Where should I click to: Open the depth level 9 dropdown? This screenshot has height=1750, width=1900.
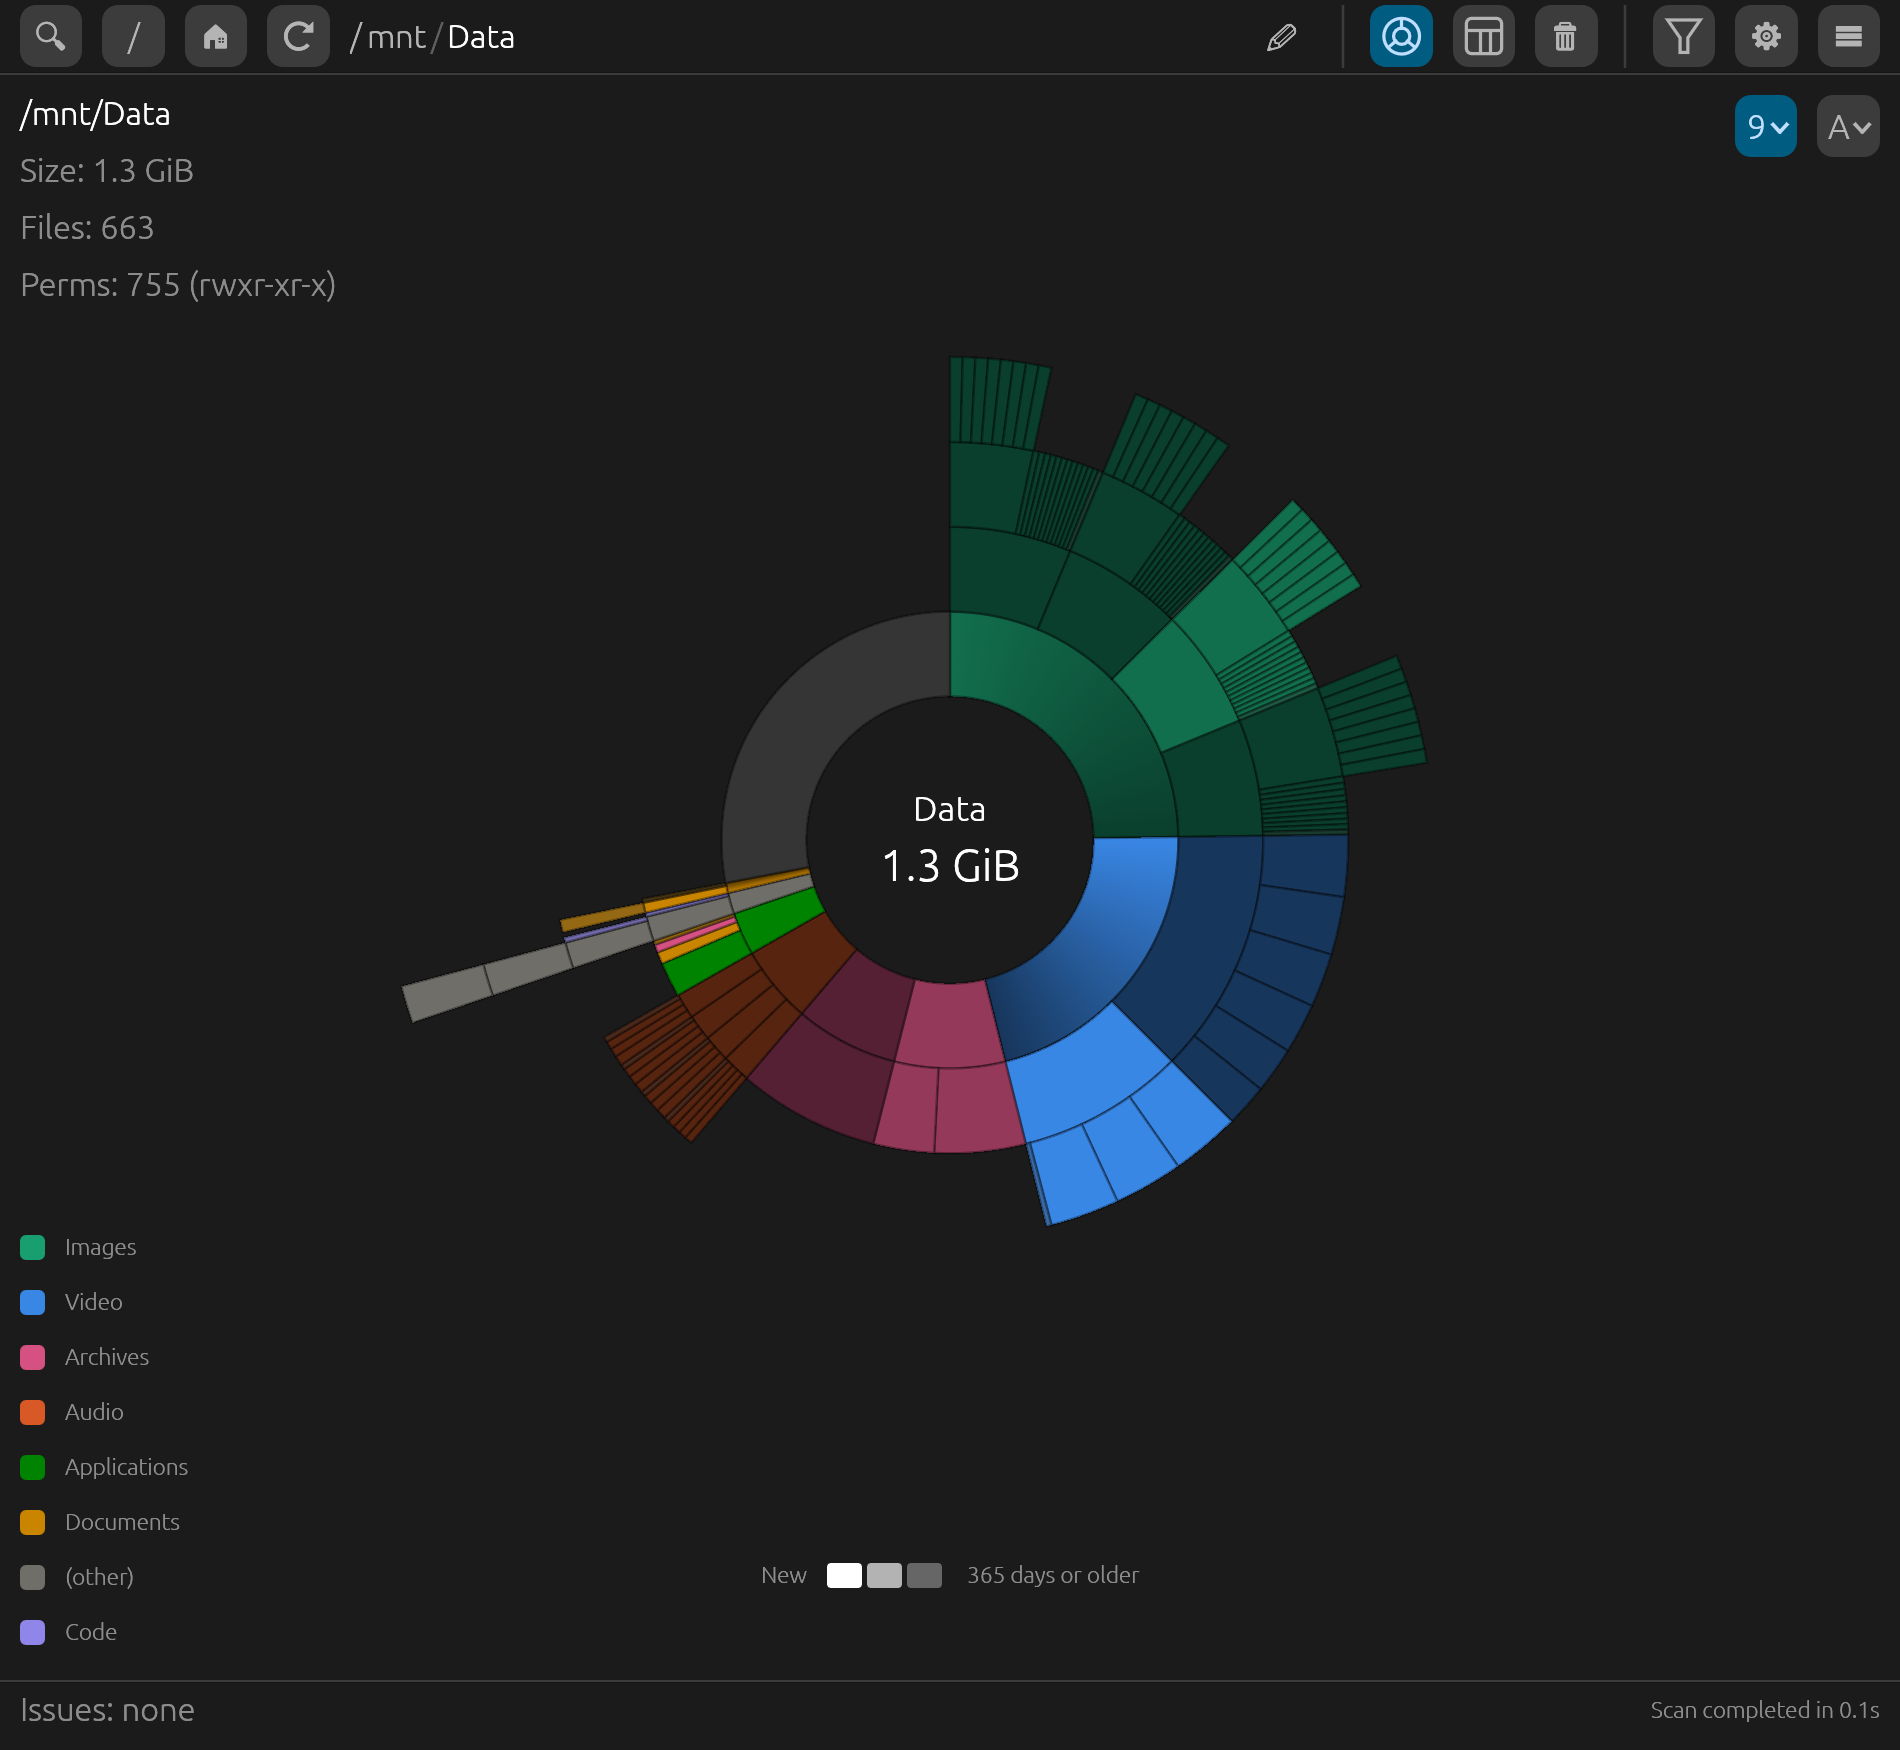(1766, 127)
